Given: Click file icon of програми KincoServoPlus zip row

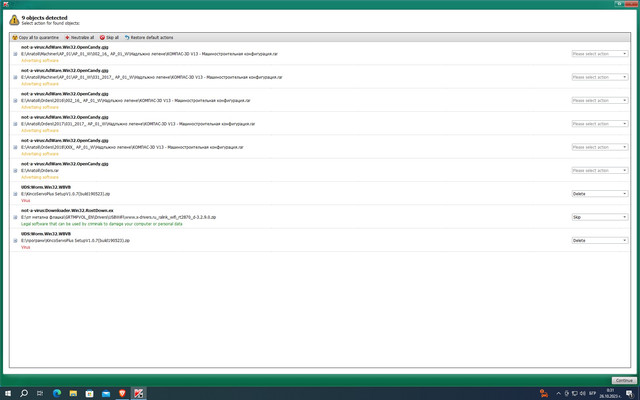Looking at the screenshot, I should point(15,240).
